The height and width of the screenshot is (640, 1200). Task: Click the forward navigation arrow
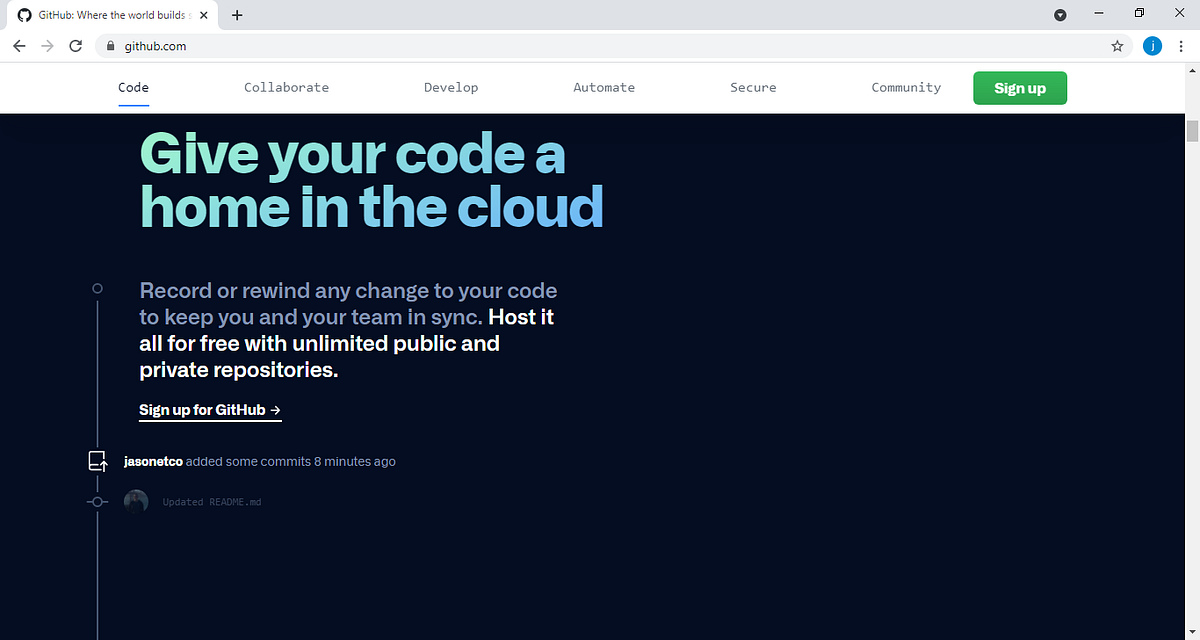pyautogui.click(x=47, y=46)
